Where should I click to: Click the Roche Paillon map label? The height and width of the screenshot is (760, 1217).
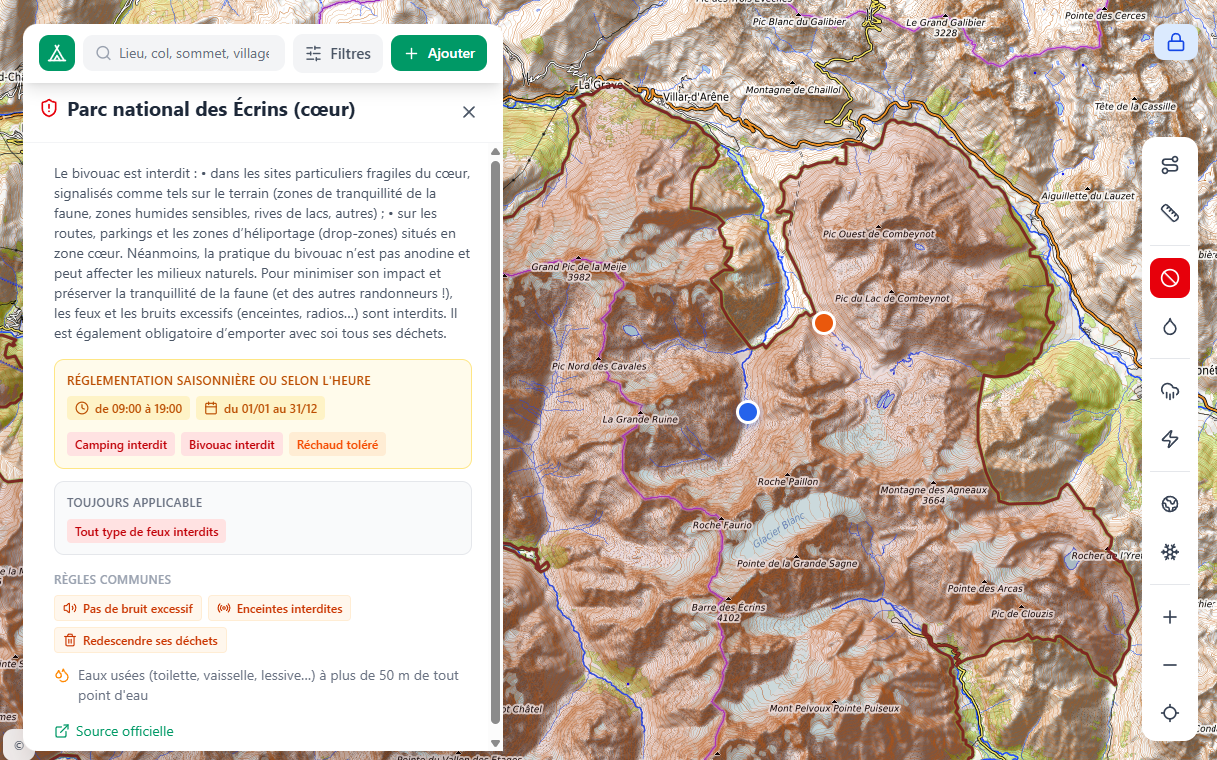pyautogui.click(x=788, y=481)
